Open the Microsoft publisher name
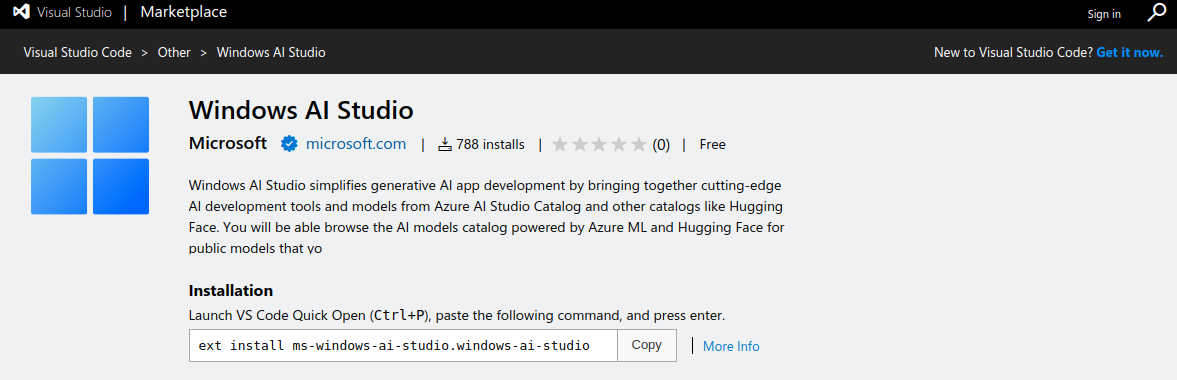 pyautogui.click(x=228, y=143)
